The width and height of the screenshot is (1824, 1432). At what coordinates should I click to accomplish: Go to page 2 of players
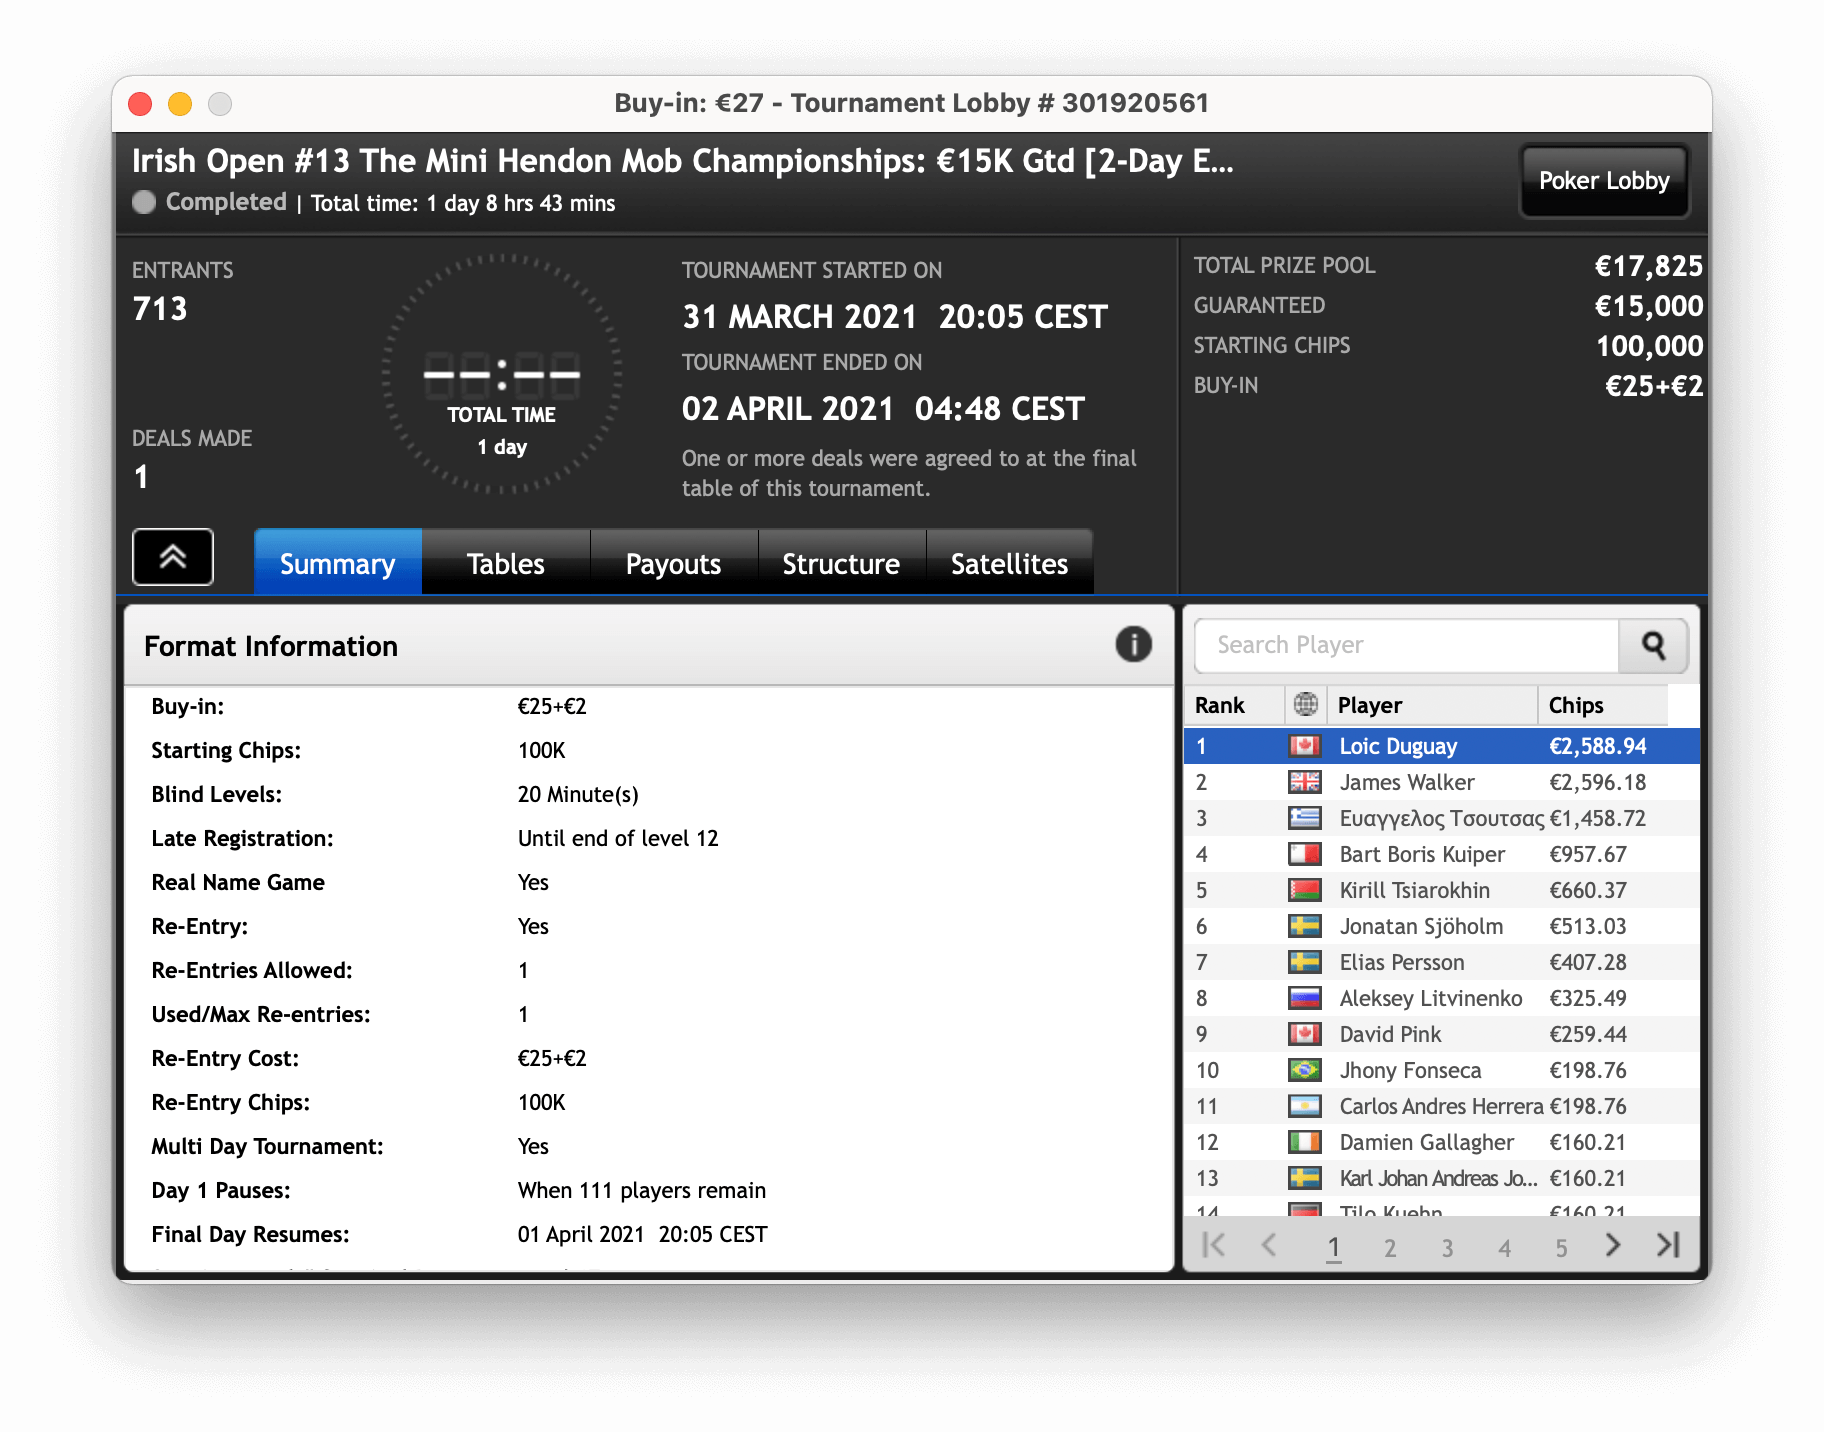point(1390,1247)
